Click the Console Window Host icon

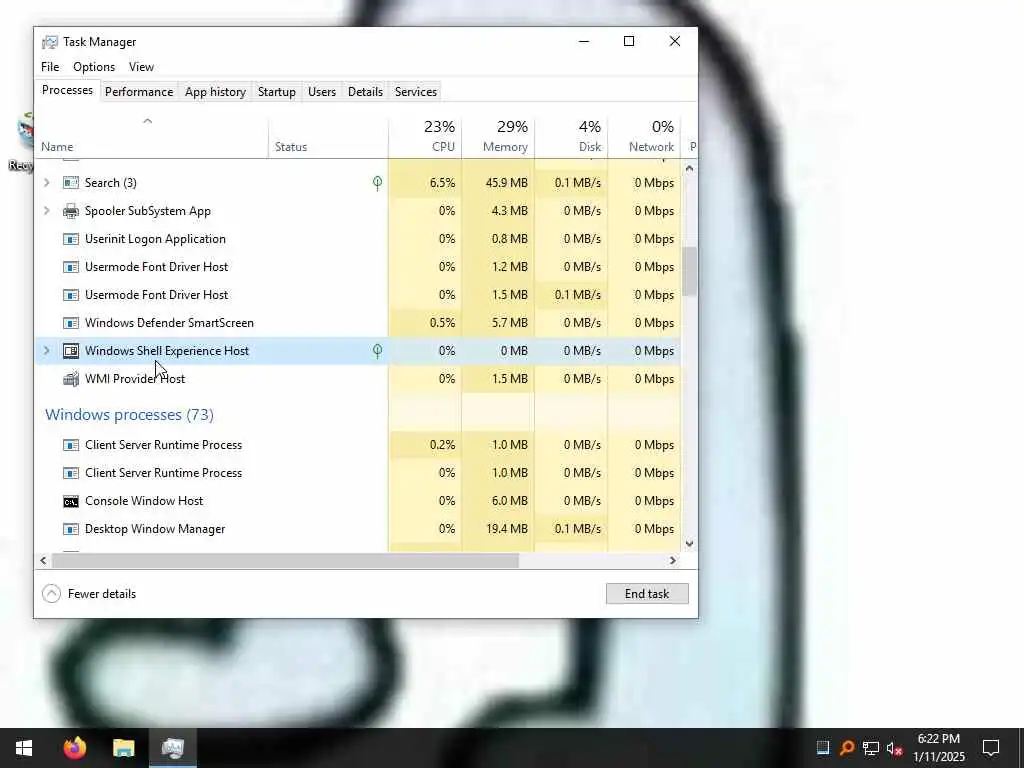click(x=71, y=501)
